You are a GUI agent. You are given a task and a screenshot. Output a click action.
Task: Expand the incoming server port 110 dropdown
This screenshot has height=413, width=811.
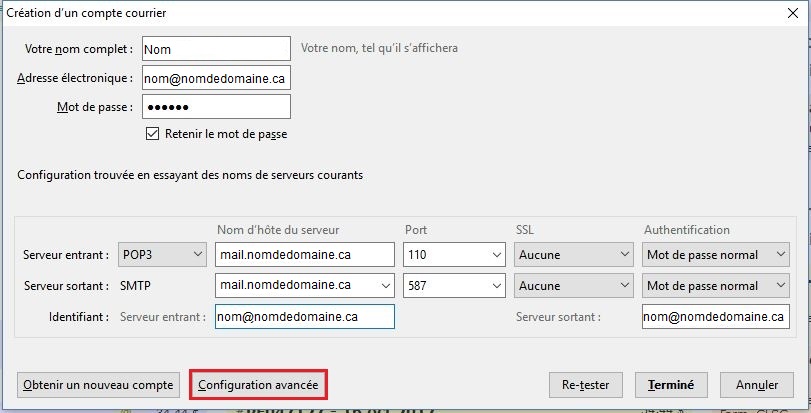497,255
